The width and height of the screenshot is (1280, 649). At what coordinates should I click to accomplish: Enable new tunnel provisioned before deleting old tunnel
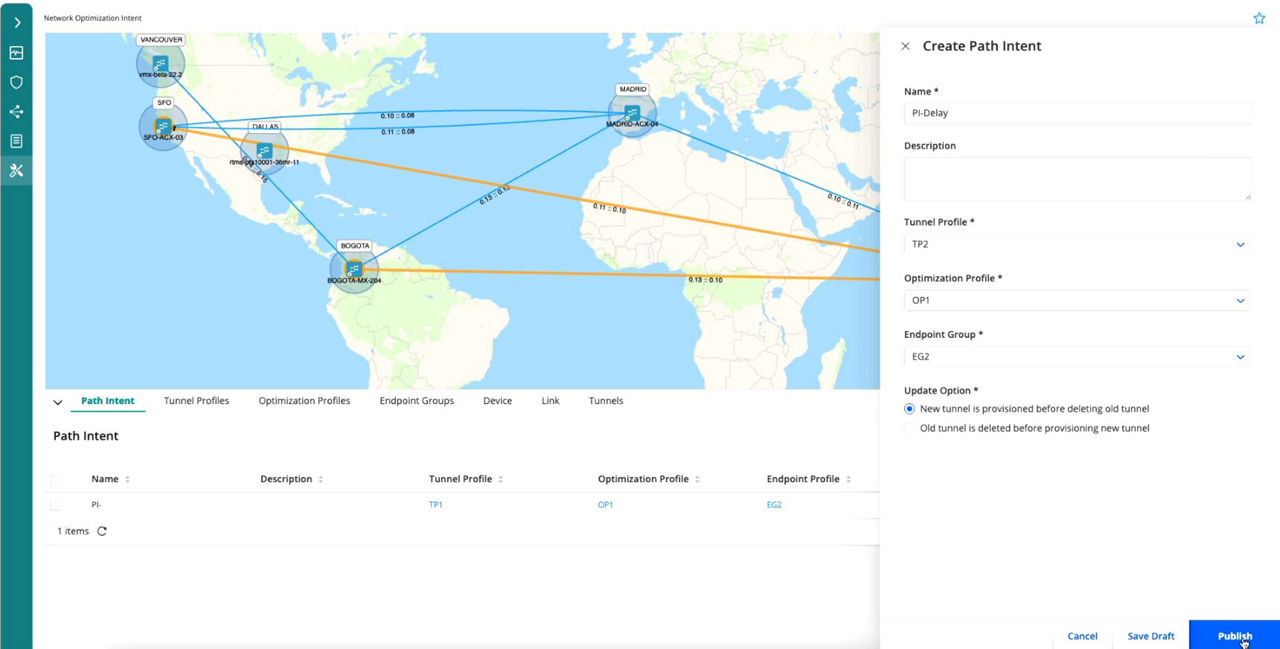pyautogui.click(x=909, y=408)
